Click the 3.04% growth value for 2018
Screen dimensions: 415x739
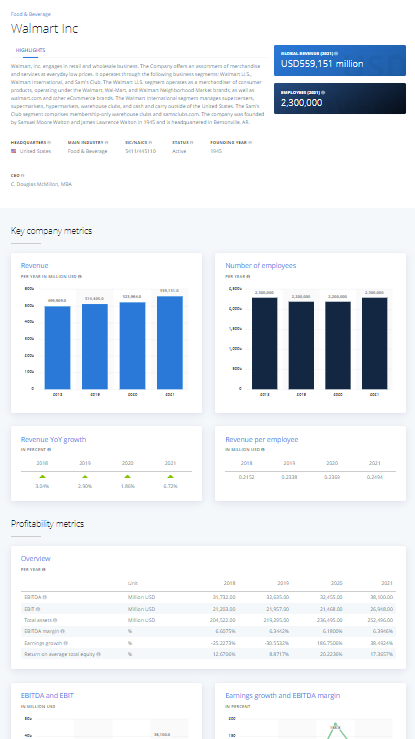[x=42, y=486]
